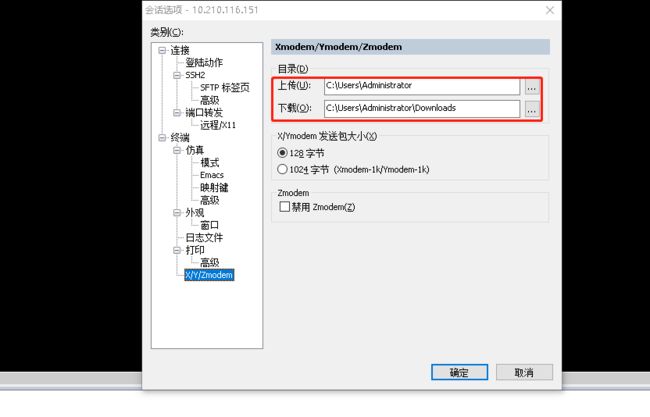Image resolution: width=650 pixels, height=417 pixels.
Task: Select the Emacs category
Action: 212,175
